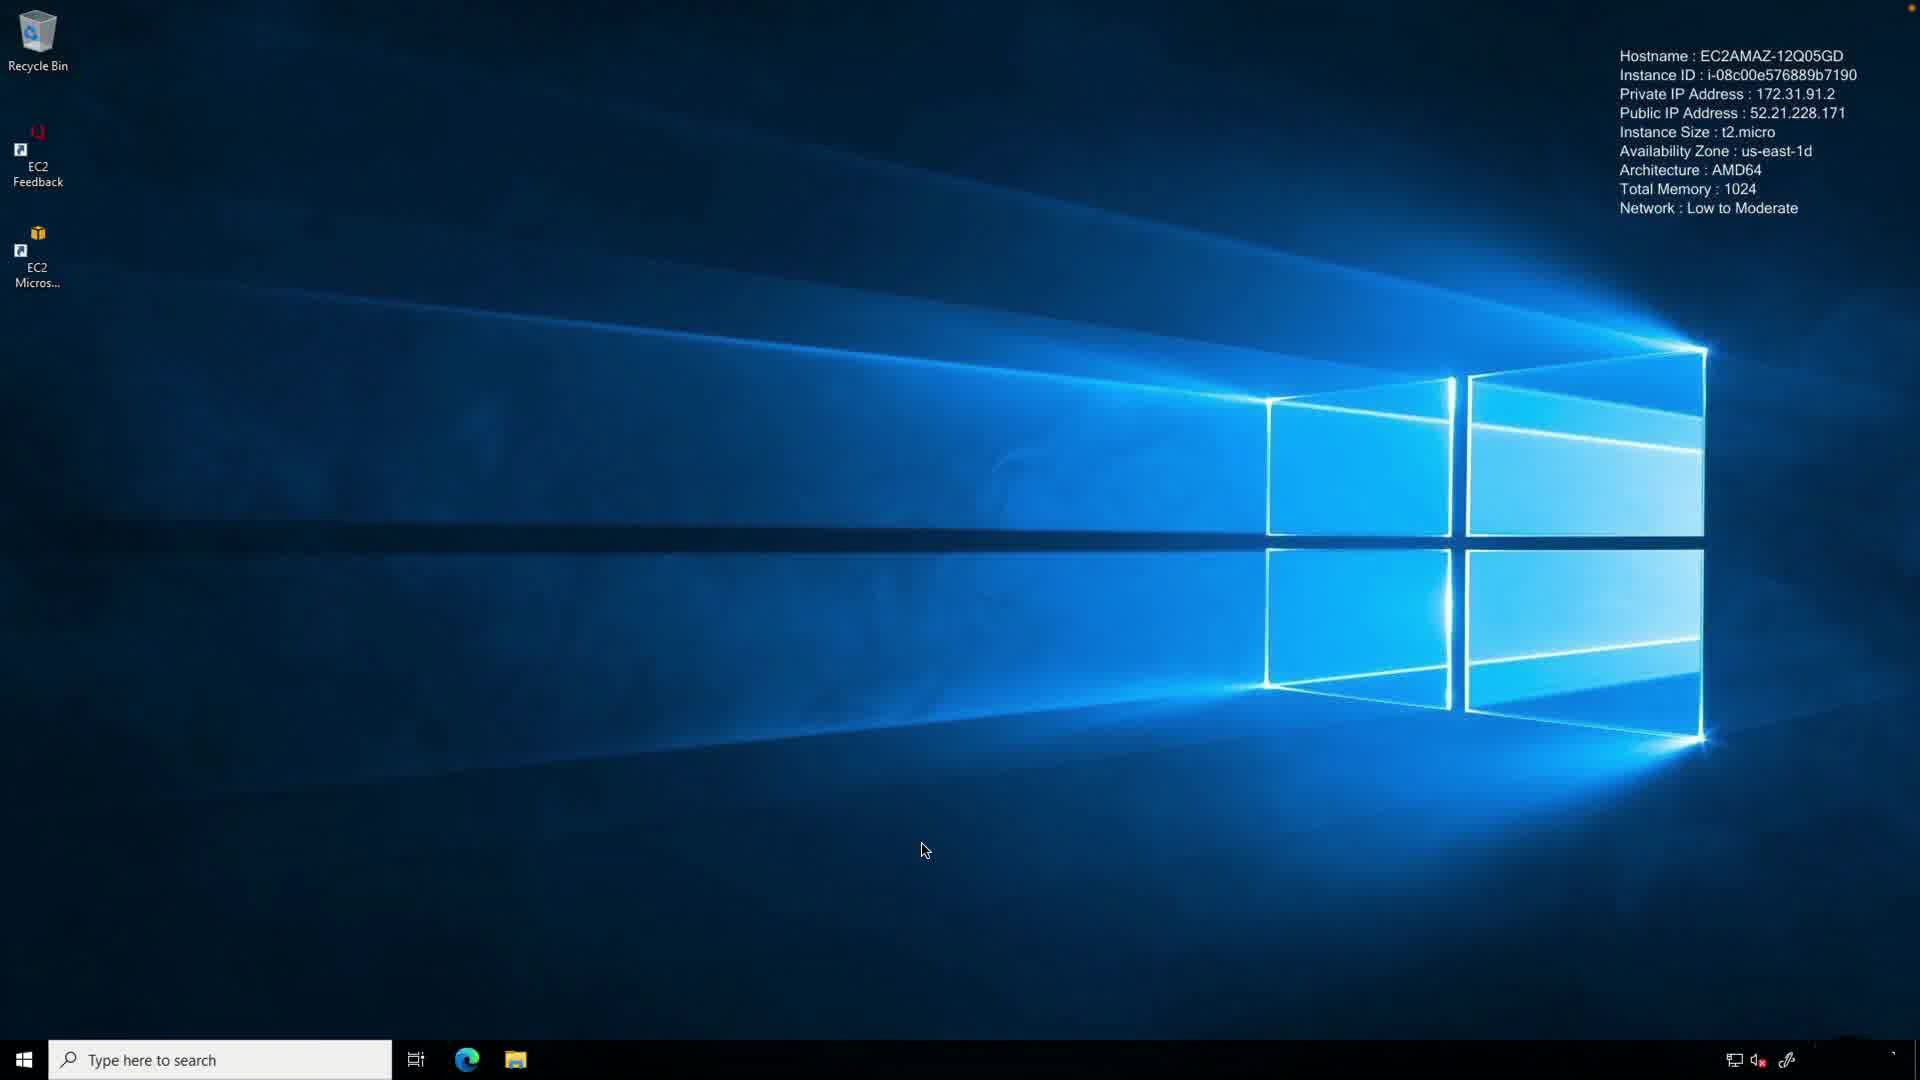Click the Instance ID text line
Screen dimensions: 1920x1080
tap(1737, 76)
